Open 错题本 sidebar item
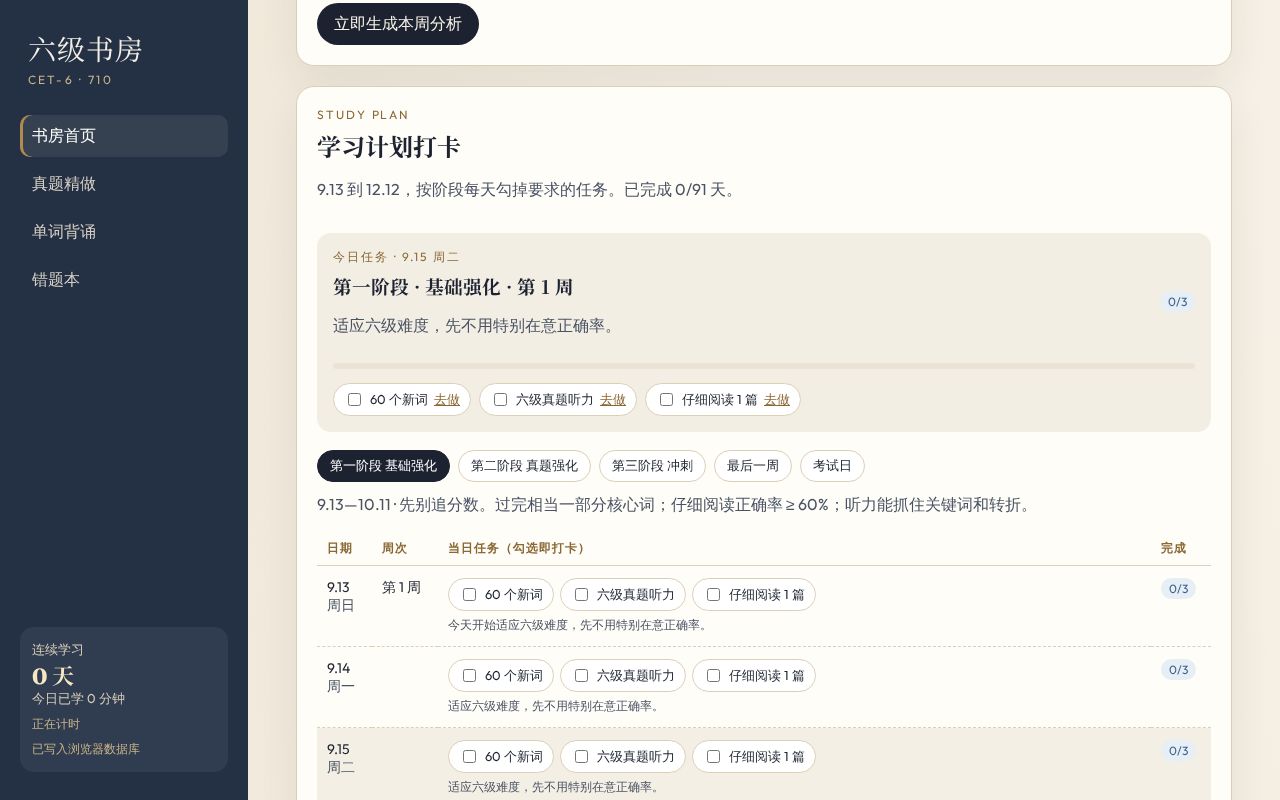This screenshot has width=1280, height=800. (x=124, y=280)
